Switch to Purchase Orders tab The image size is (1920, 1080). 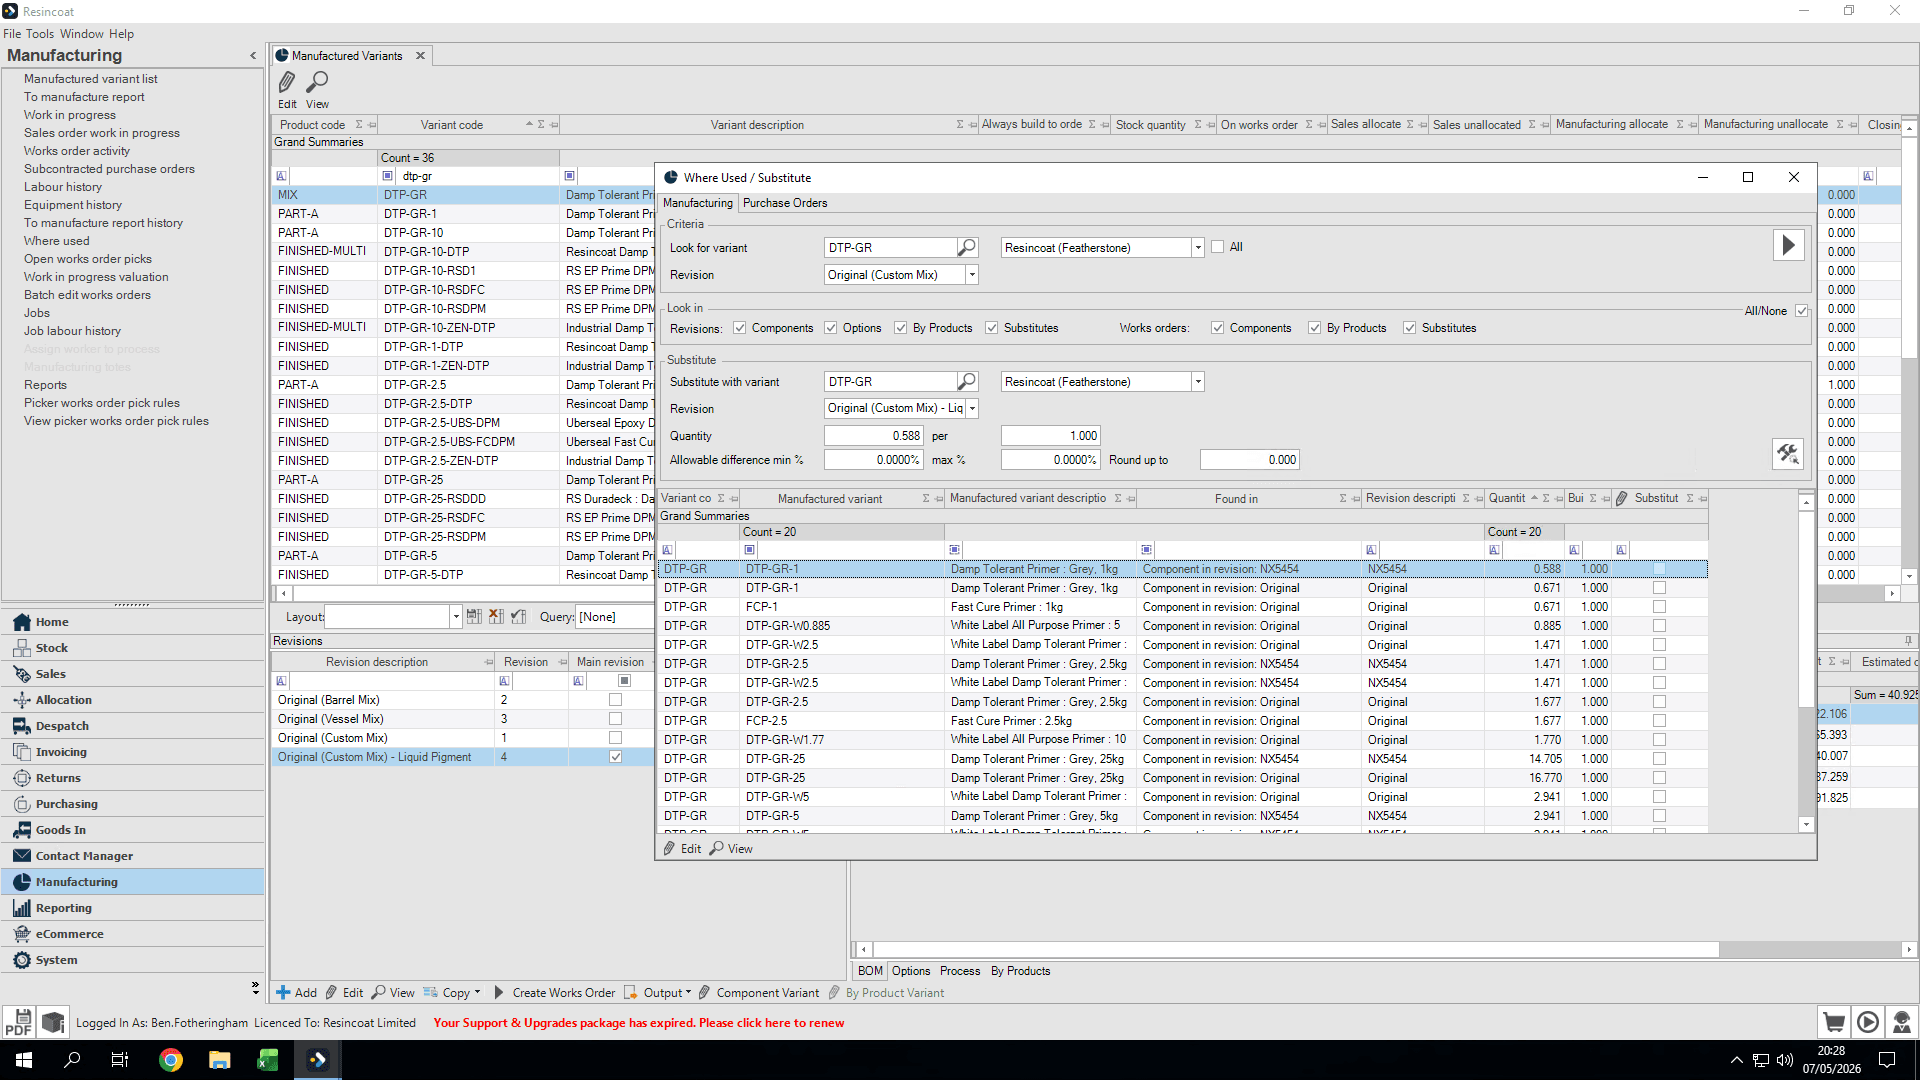point(785,203)
